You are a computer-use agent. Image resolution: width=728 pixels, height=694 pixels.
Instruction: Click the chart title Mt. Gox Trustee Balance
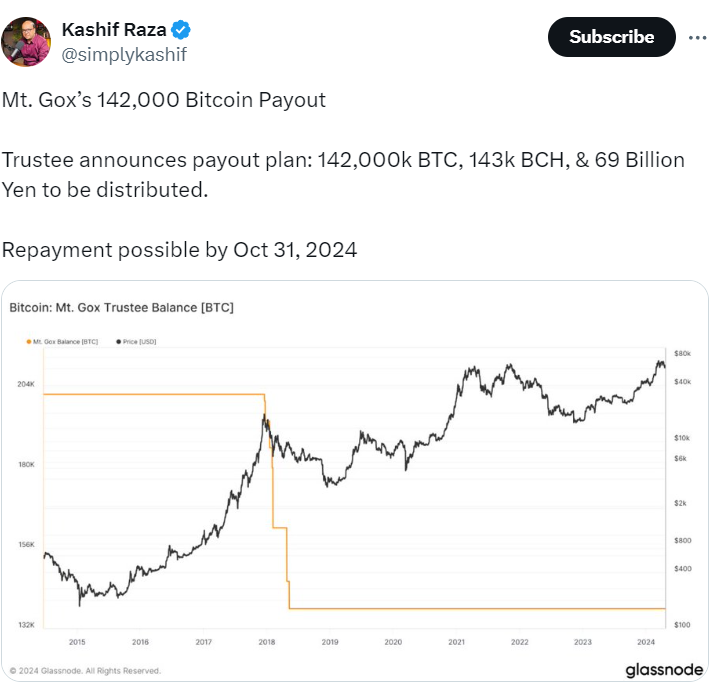pyautogui.click(x=121, y=308)
